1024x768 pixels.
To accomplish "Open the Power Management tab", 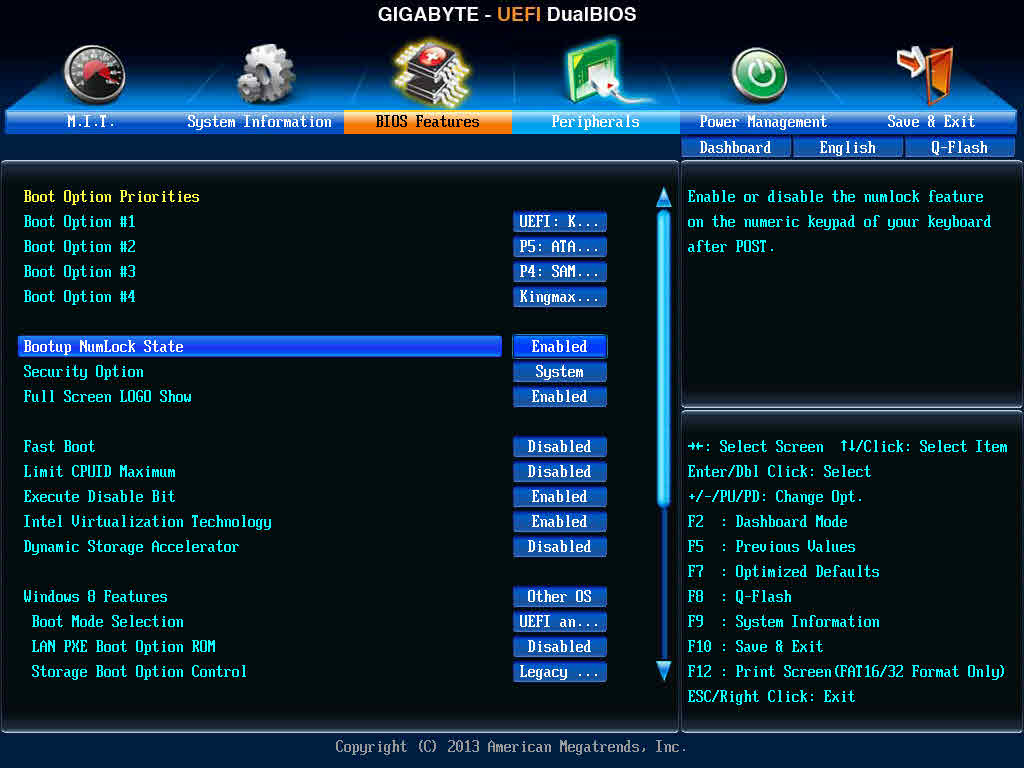I will coord(763,121).
